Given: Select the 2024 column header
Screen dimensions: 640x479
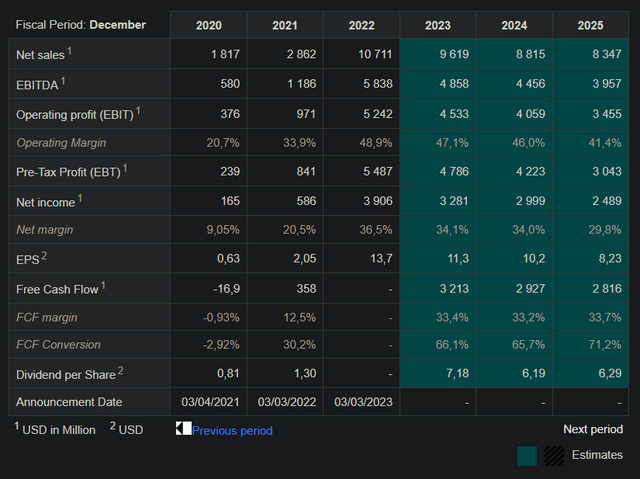Looking at the screenshot, I should (x=514, y=25).
